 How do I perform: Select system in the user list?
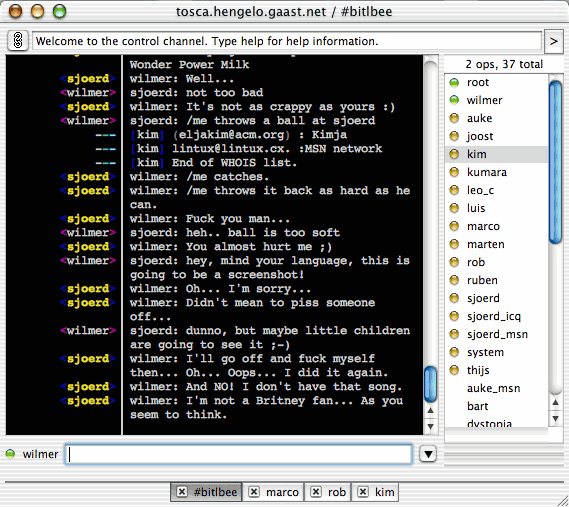496,352
